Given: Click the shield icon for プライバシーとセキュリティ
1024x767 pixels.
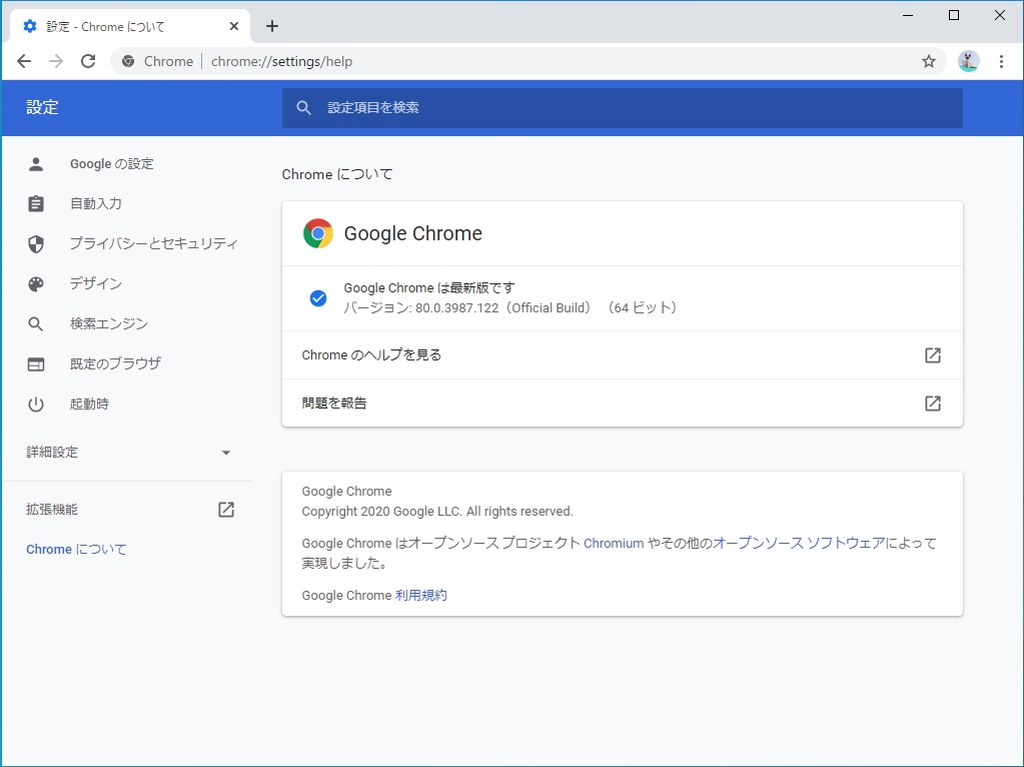Looking at the screenshot, I should (x=36, y=243).
